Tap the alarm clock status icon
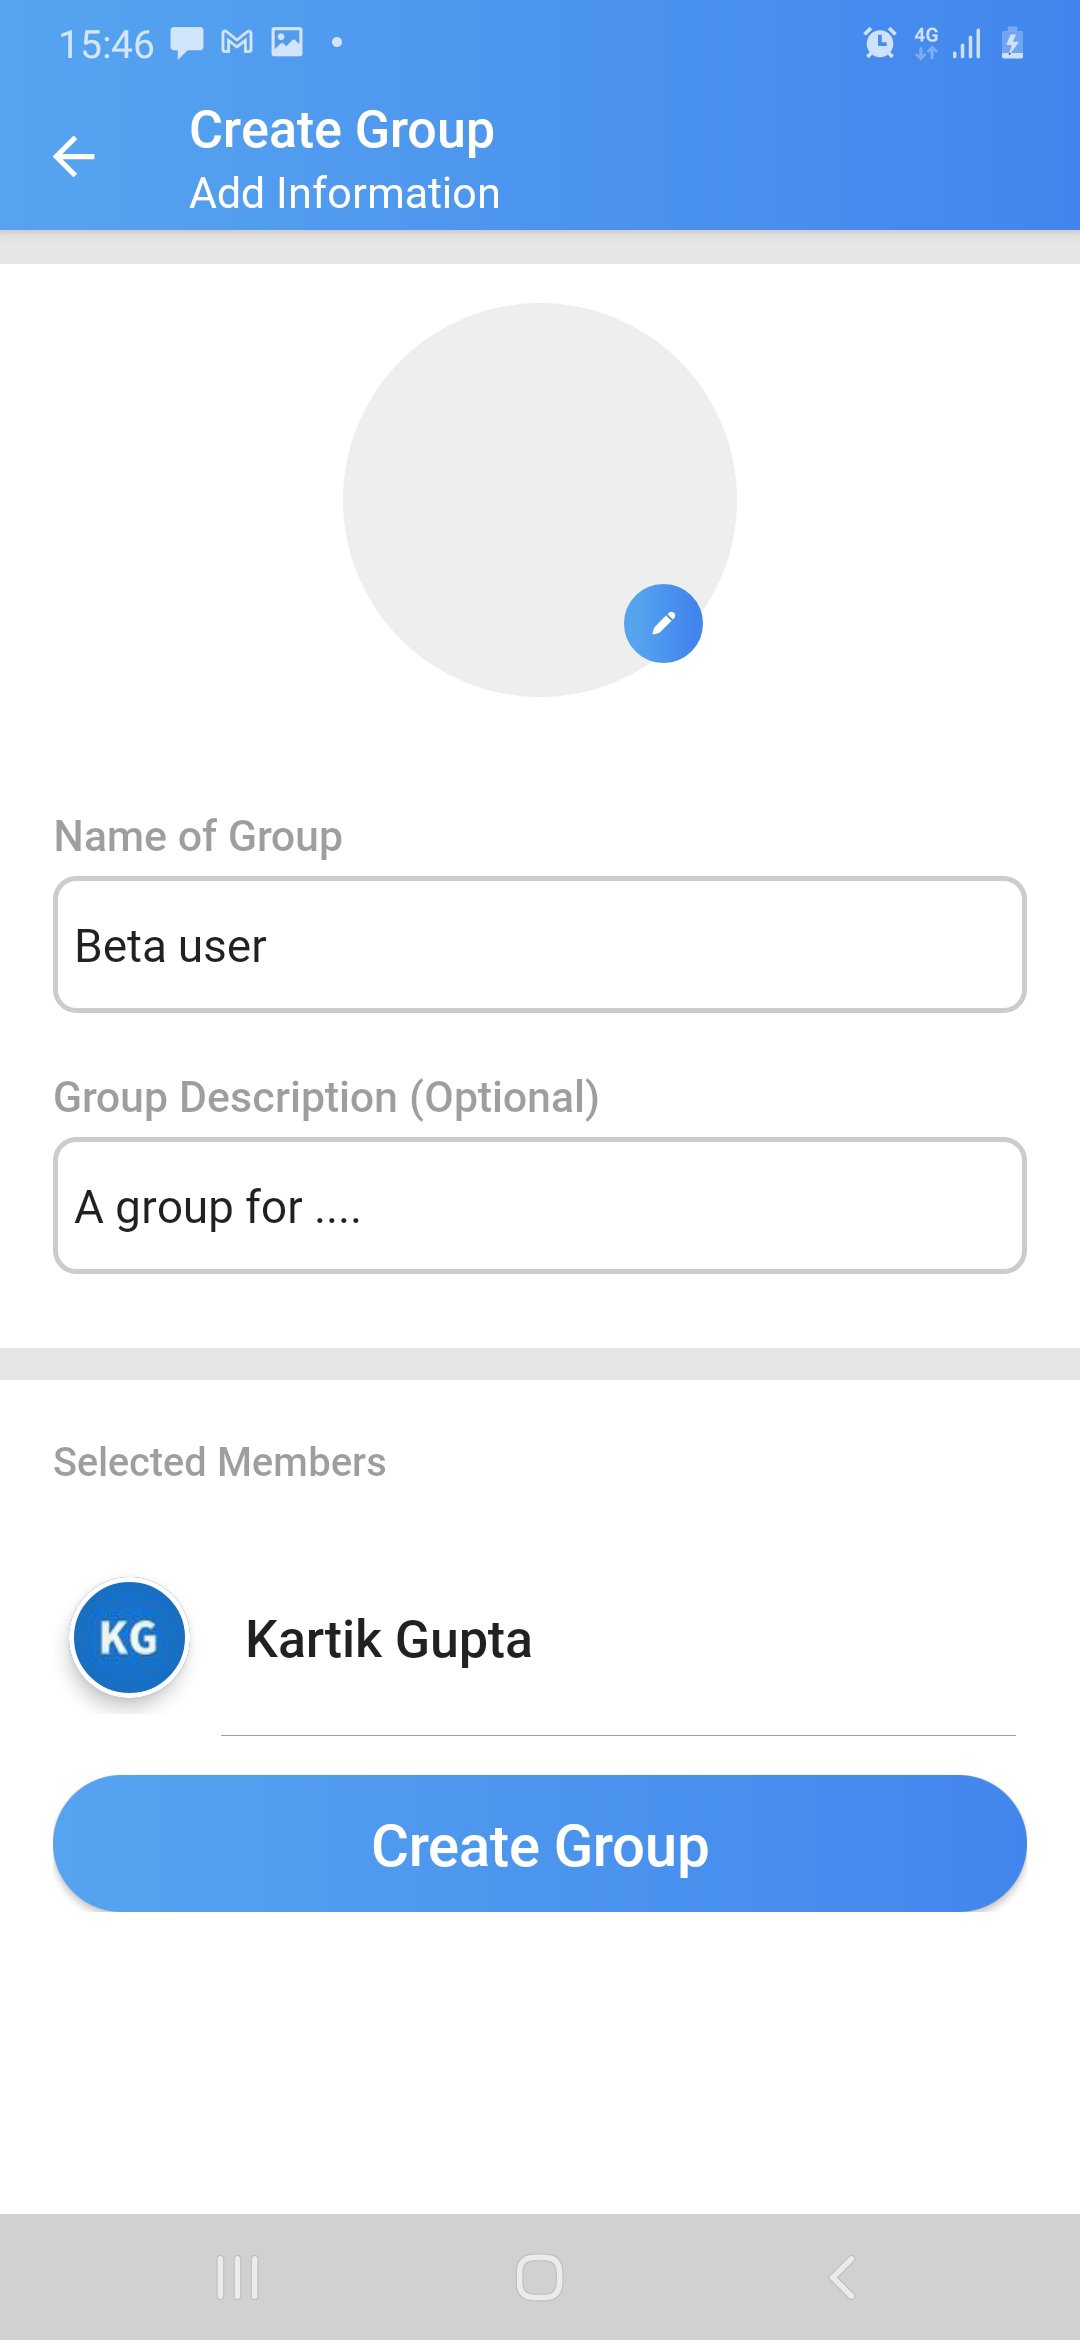The height and width of the screenshot is (2340, 1080). pyautogui.click(x=880, y=43)
